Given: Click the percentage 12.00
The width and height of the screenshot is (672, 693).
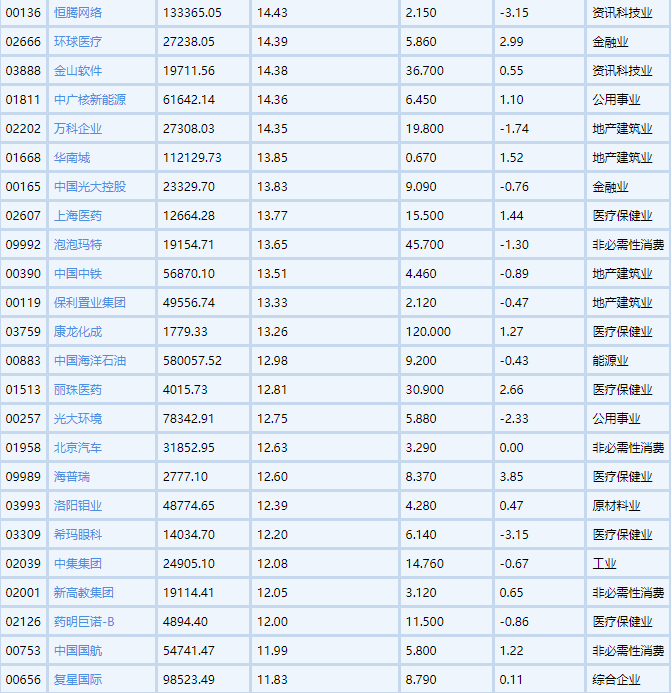Looking at the screenshot, I should (x=272, y=622).
